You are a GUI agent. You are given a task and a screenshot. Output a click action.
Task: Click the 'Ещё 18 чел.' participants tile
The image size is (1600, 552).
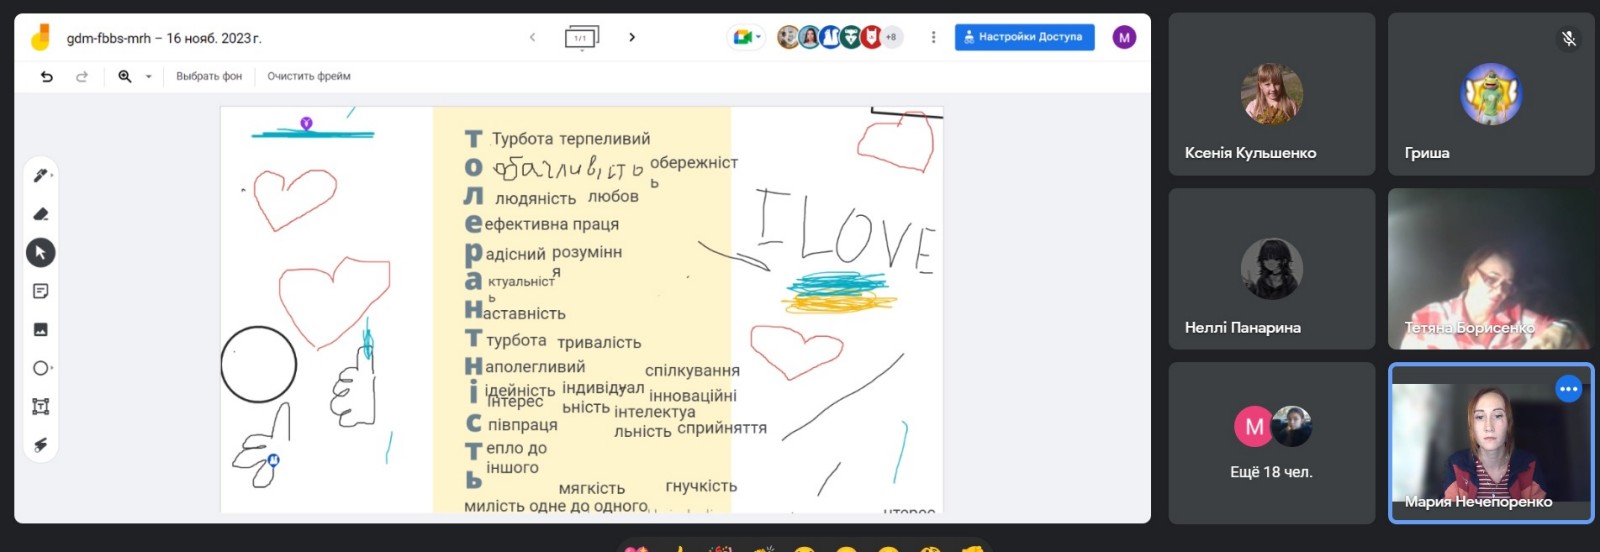click(1271, 443)
